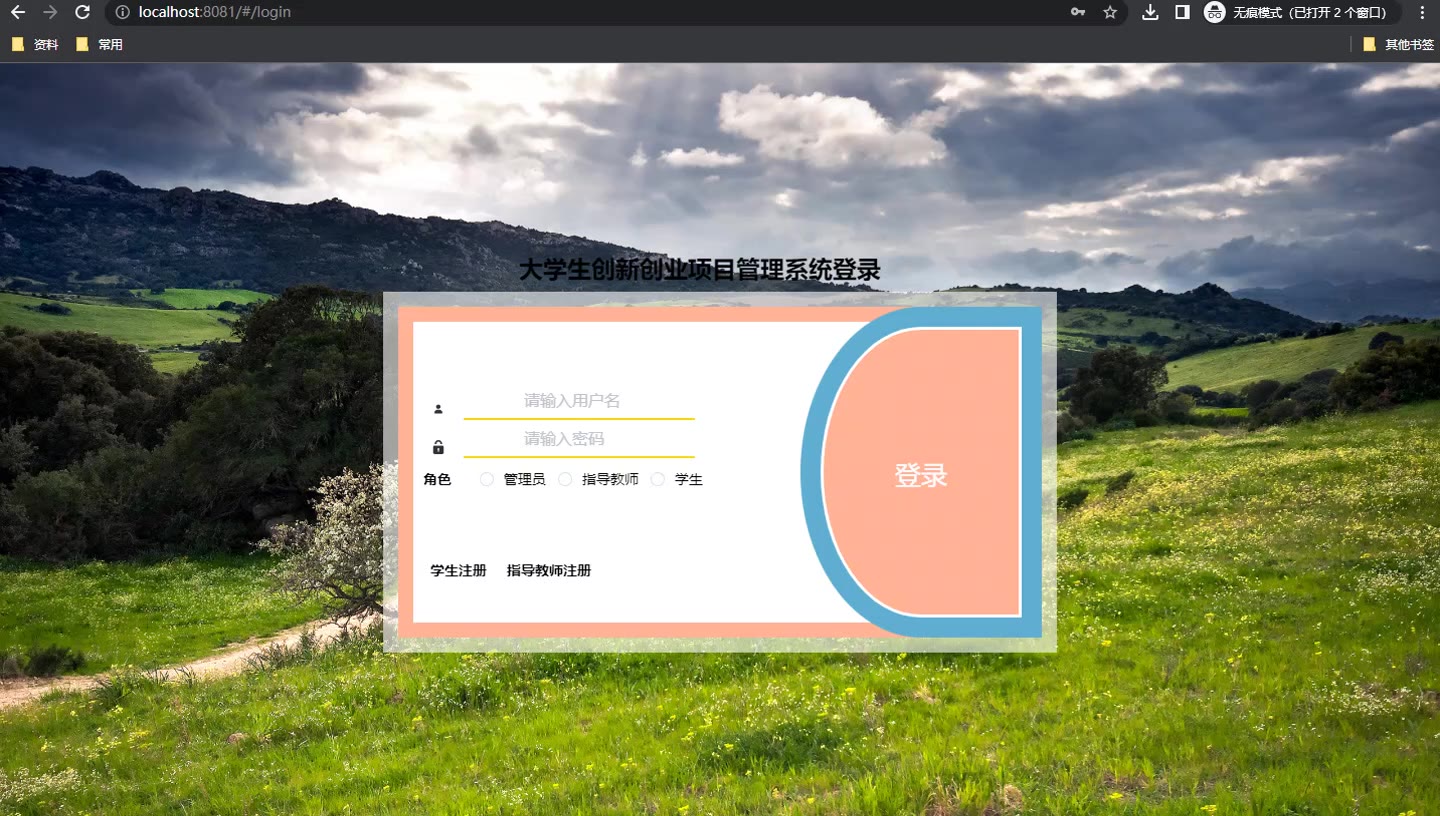Open the 指导教师注册 registration link

pyautogui.click(x=549, y=571)
